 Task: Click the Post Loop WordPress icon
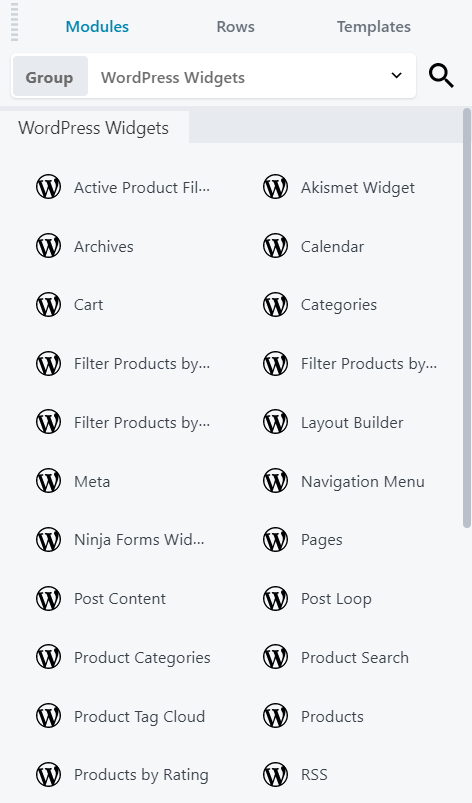[275, 598]
